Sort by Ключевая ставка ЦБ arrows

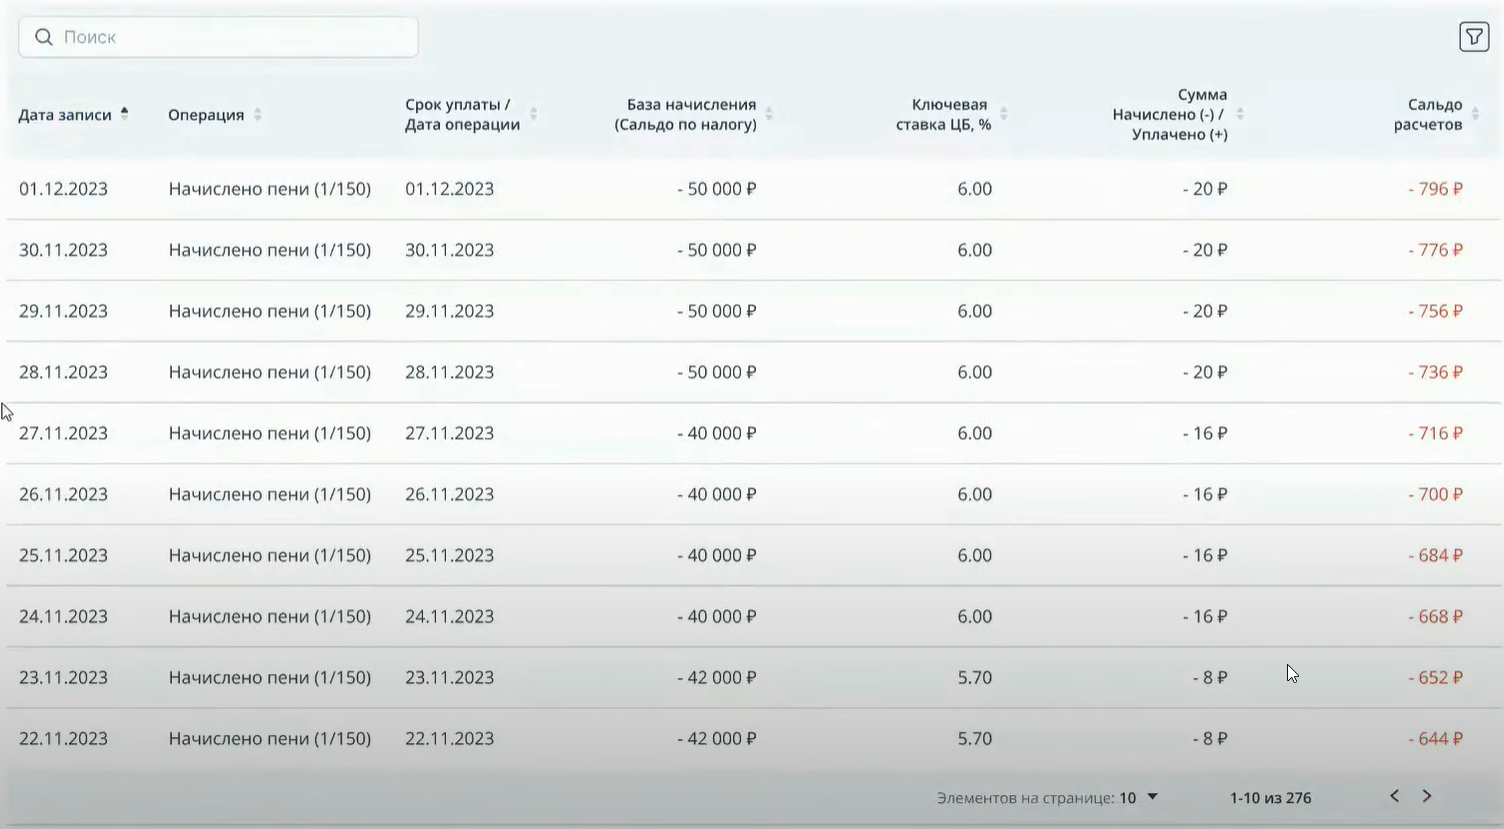(x=1003, y=114)
